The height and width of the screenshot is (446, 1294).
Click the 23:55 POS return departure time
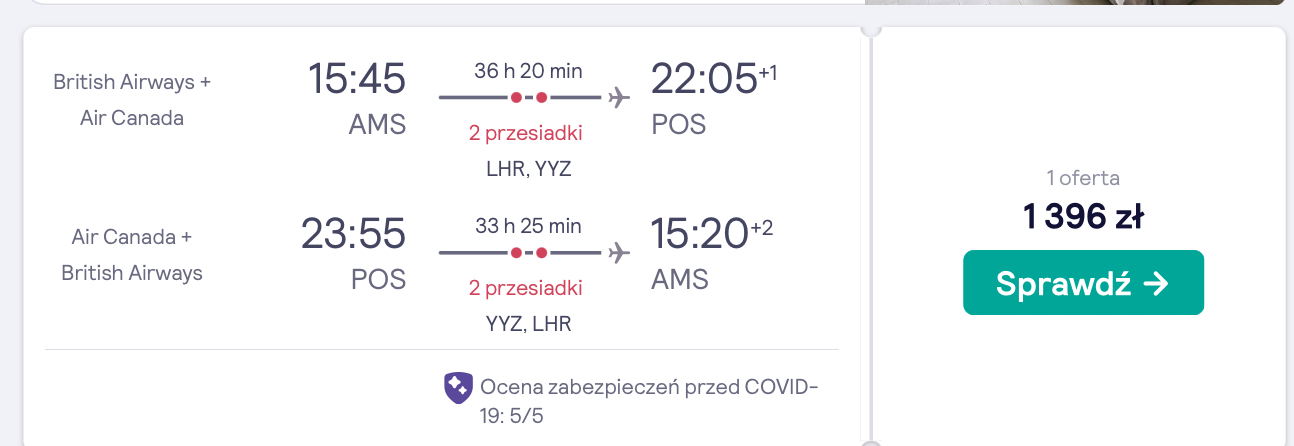click(354, 234)
